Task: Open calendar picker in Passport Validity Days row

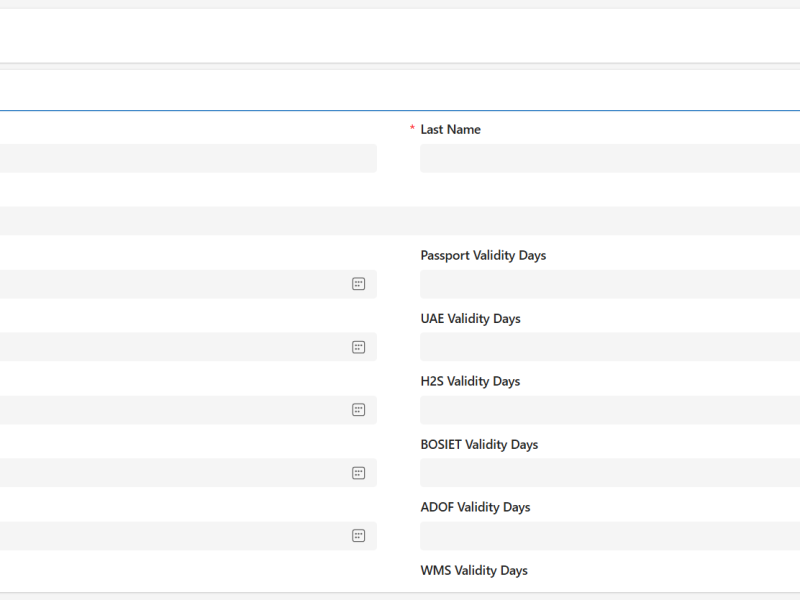Action: (359, 284)
